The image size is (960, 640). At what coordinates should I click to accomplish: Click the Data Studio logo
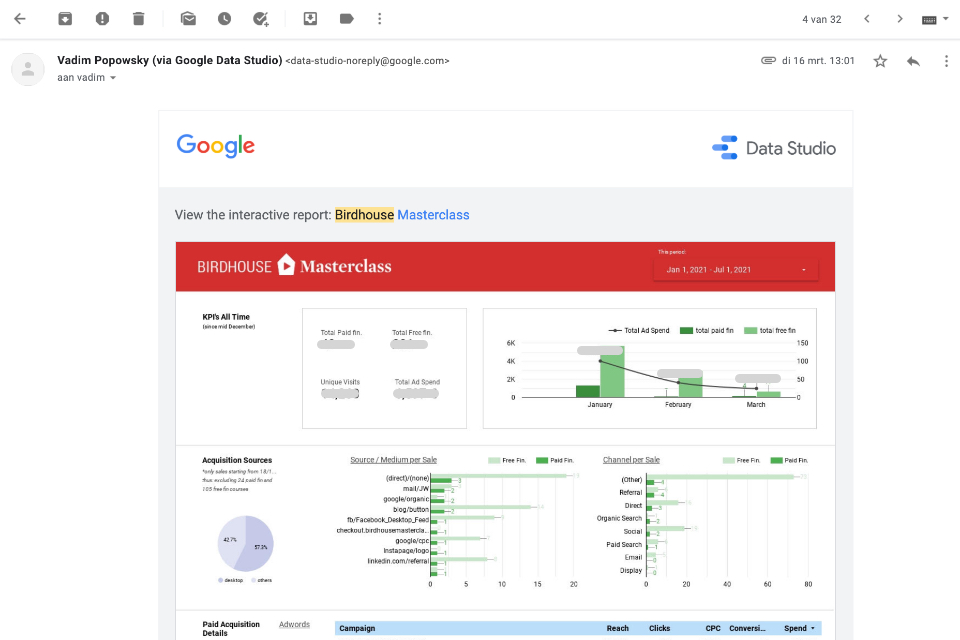coord(774,148)
